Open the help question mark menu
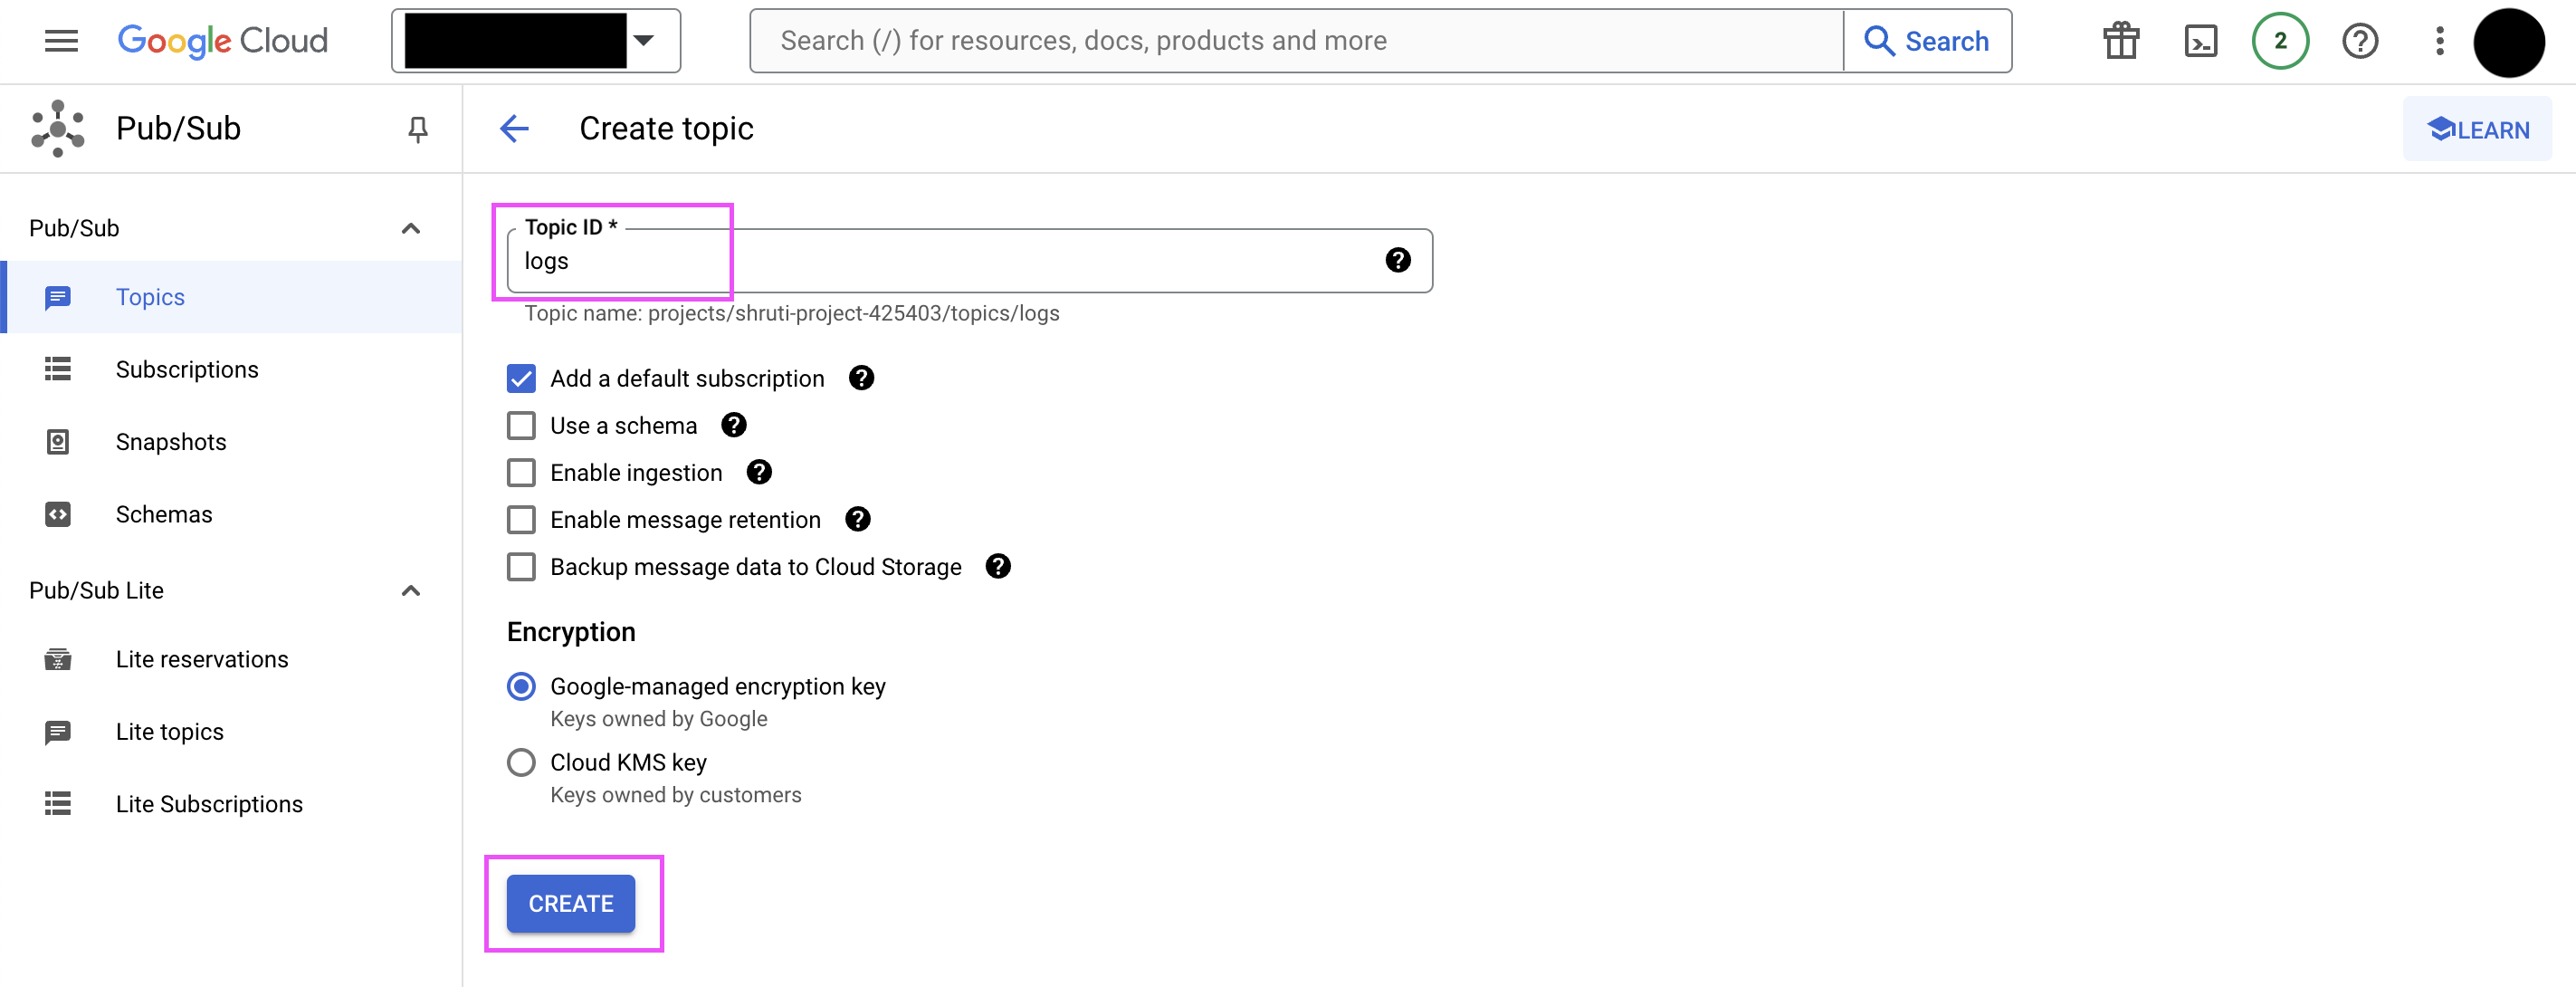Screen dimensions: 2576x987 coord(2360,41)
